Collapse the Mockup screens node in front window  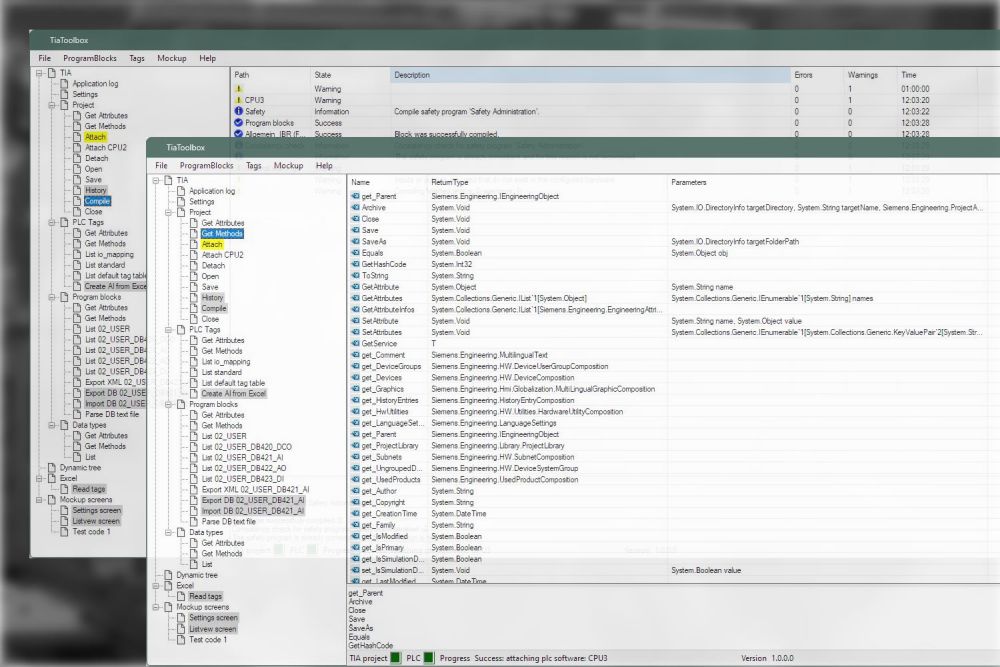click(x=156, y=607)
